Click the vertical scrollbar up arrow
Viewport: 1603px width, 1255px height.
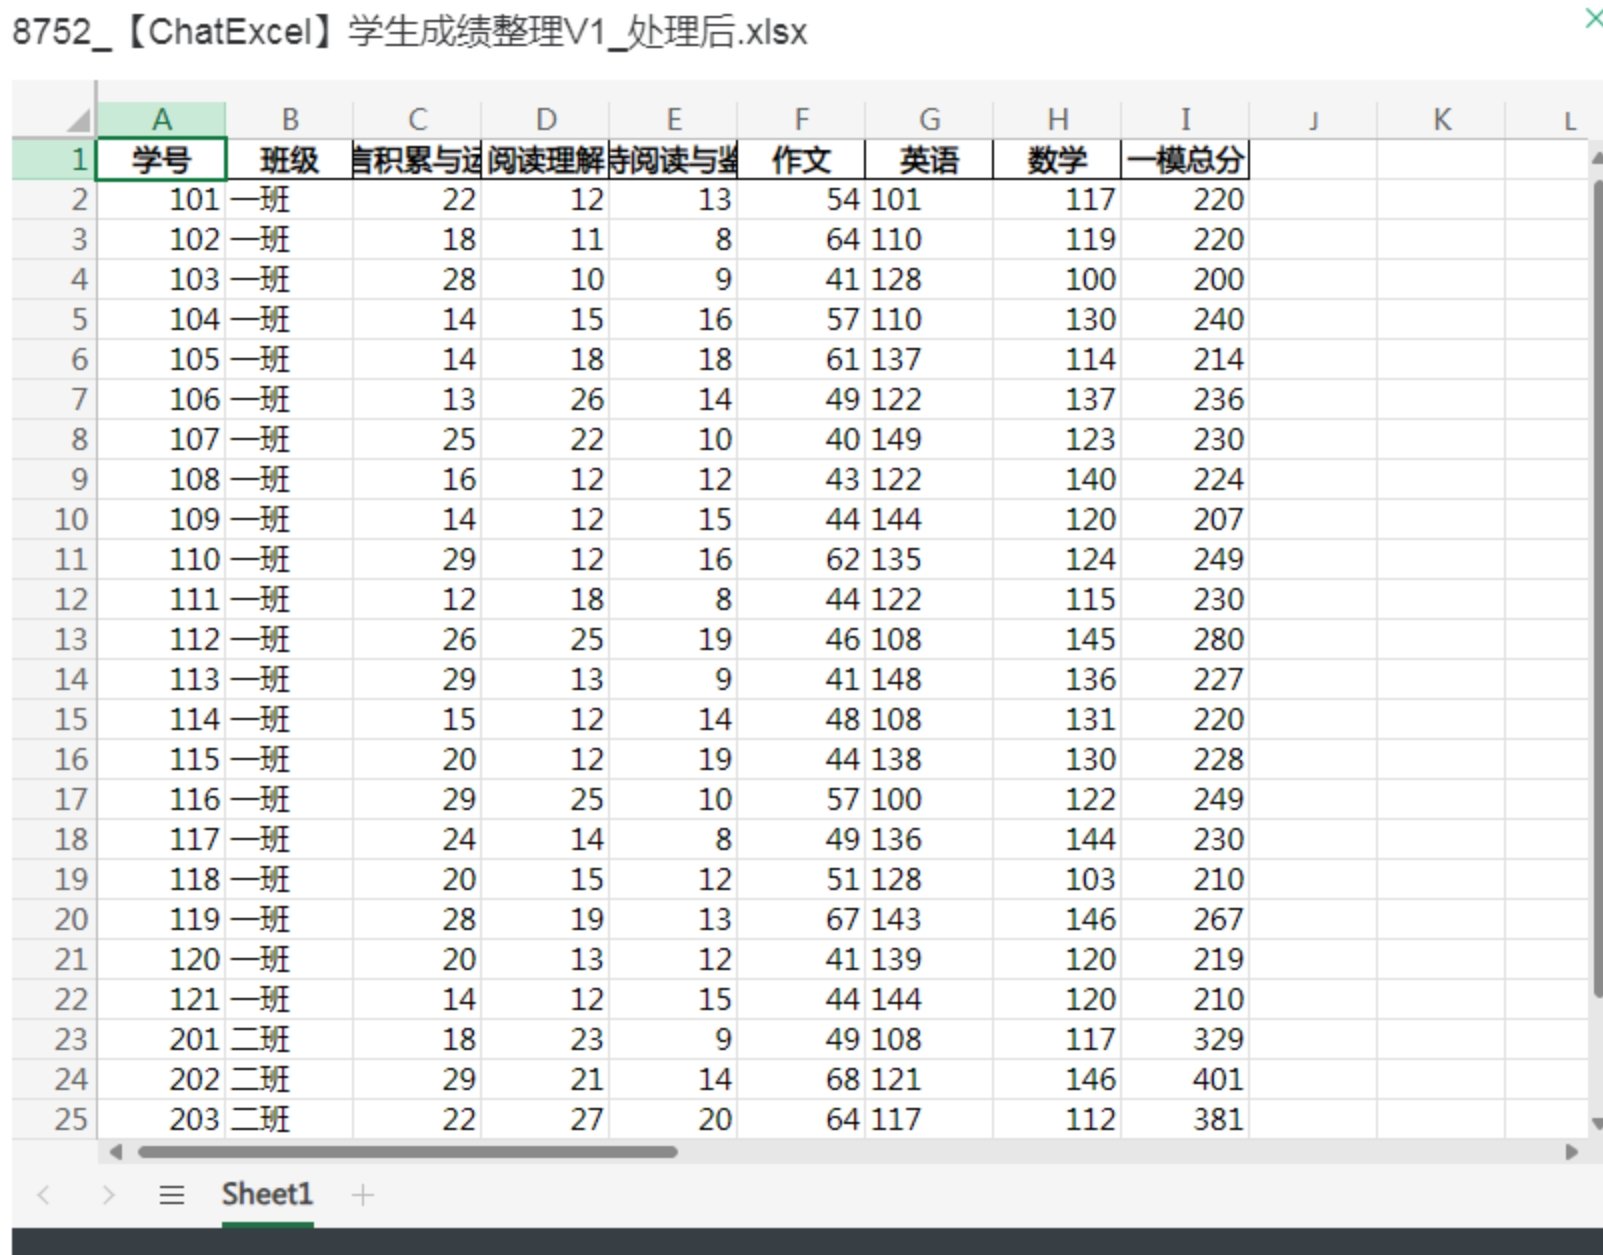pos(1594,158)
